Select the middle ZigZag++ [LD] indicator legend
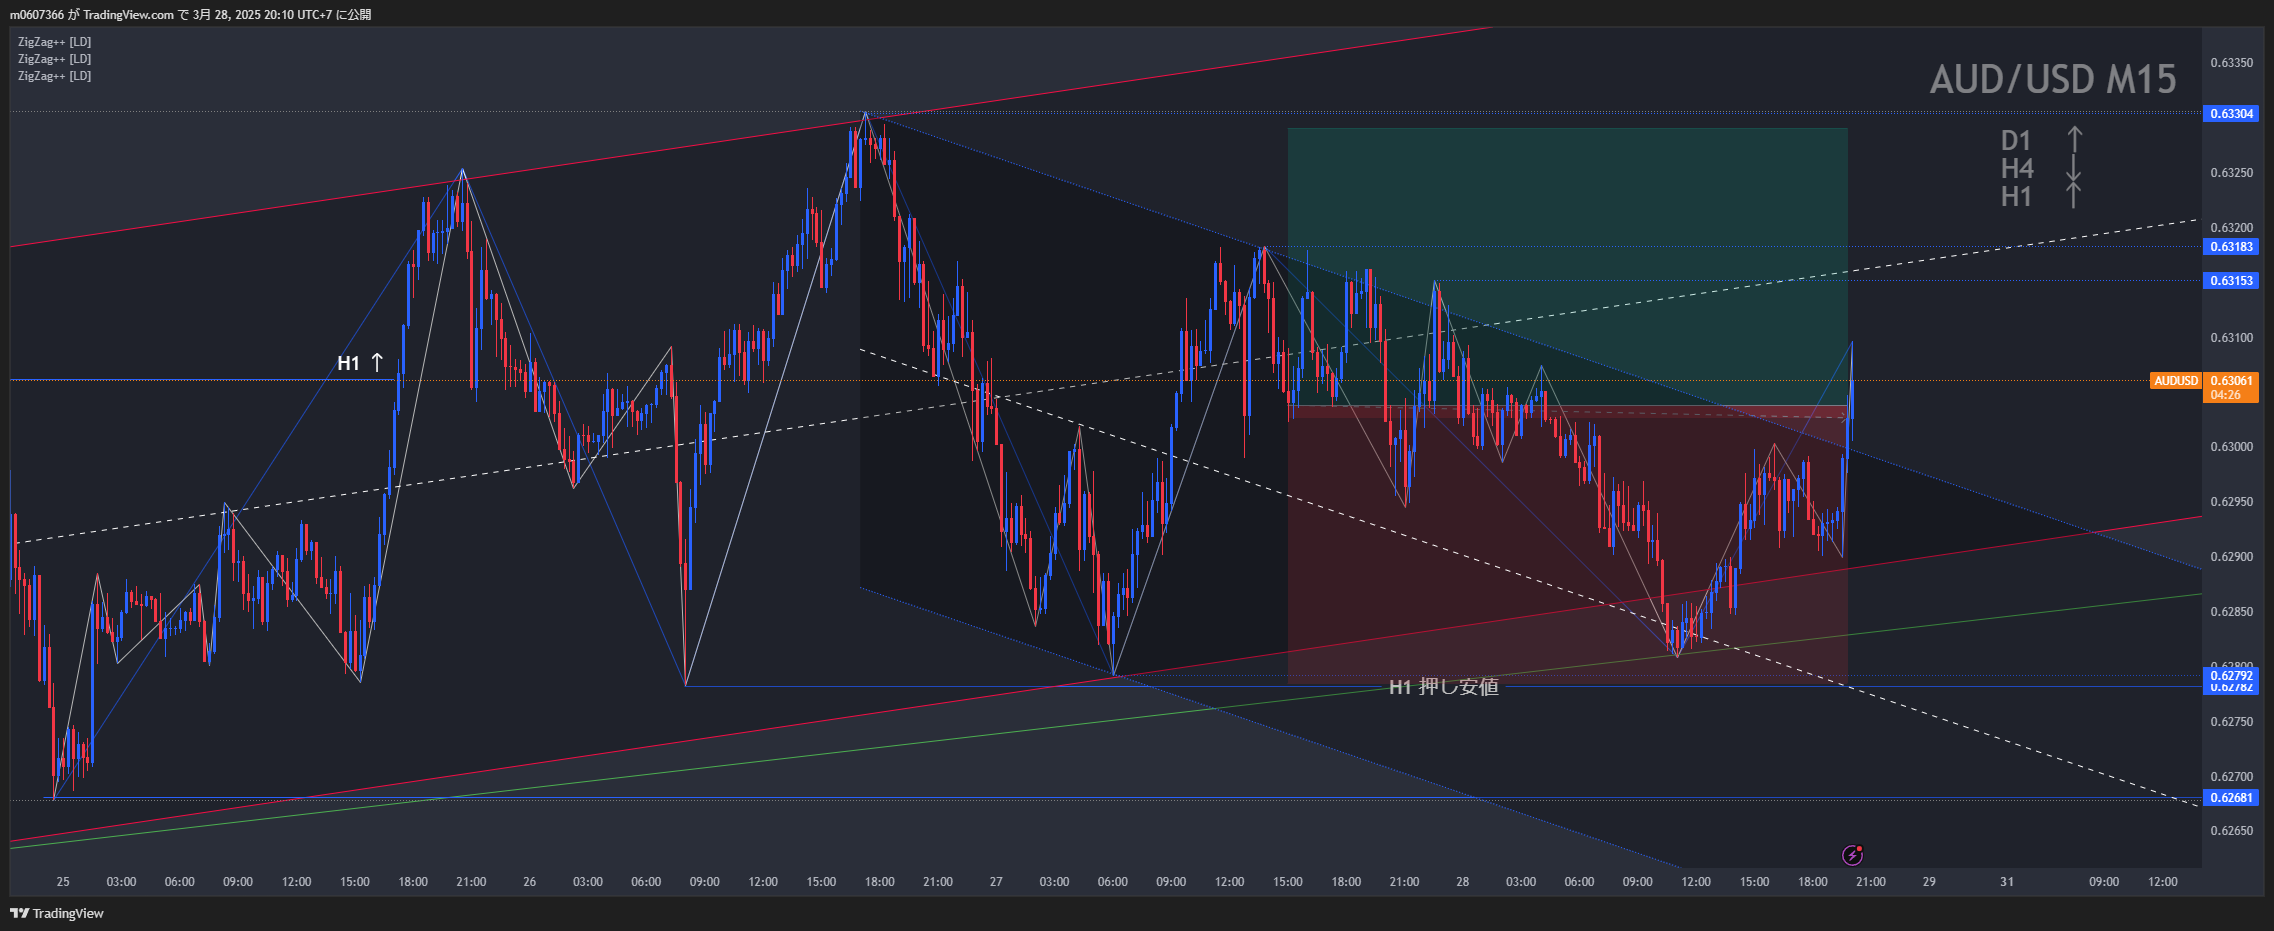 click(x=55, y=59)
